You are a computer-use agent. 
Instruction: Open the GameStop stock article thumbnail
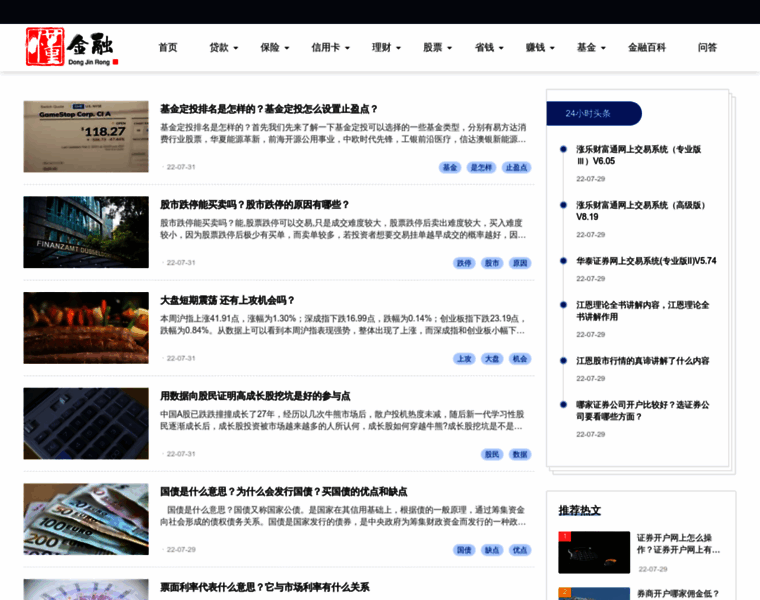click(x=86, y=136)
